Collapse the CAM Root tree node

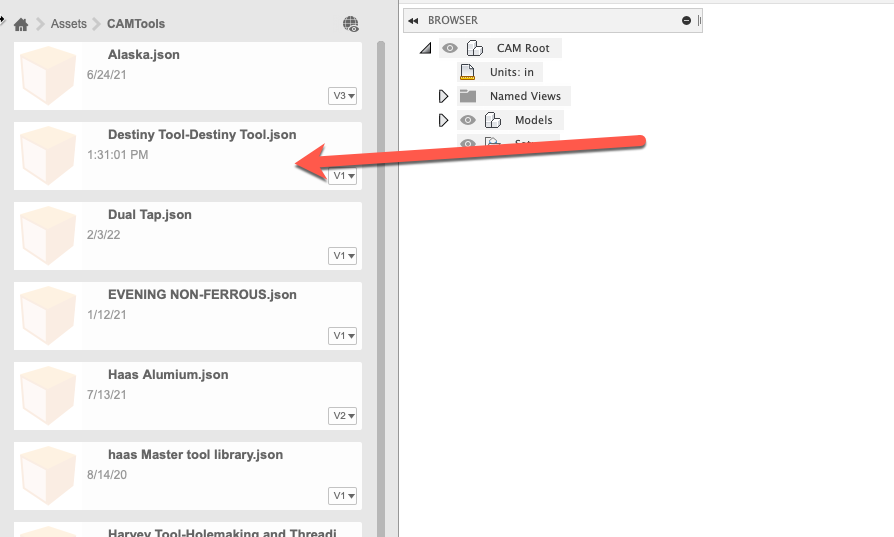[x=425, y=48]
